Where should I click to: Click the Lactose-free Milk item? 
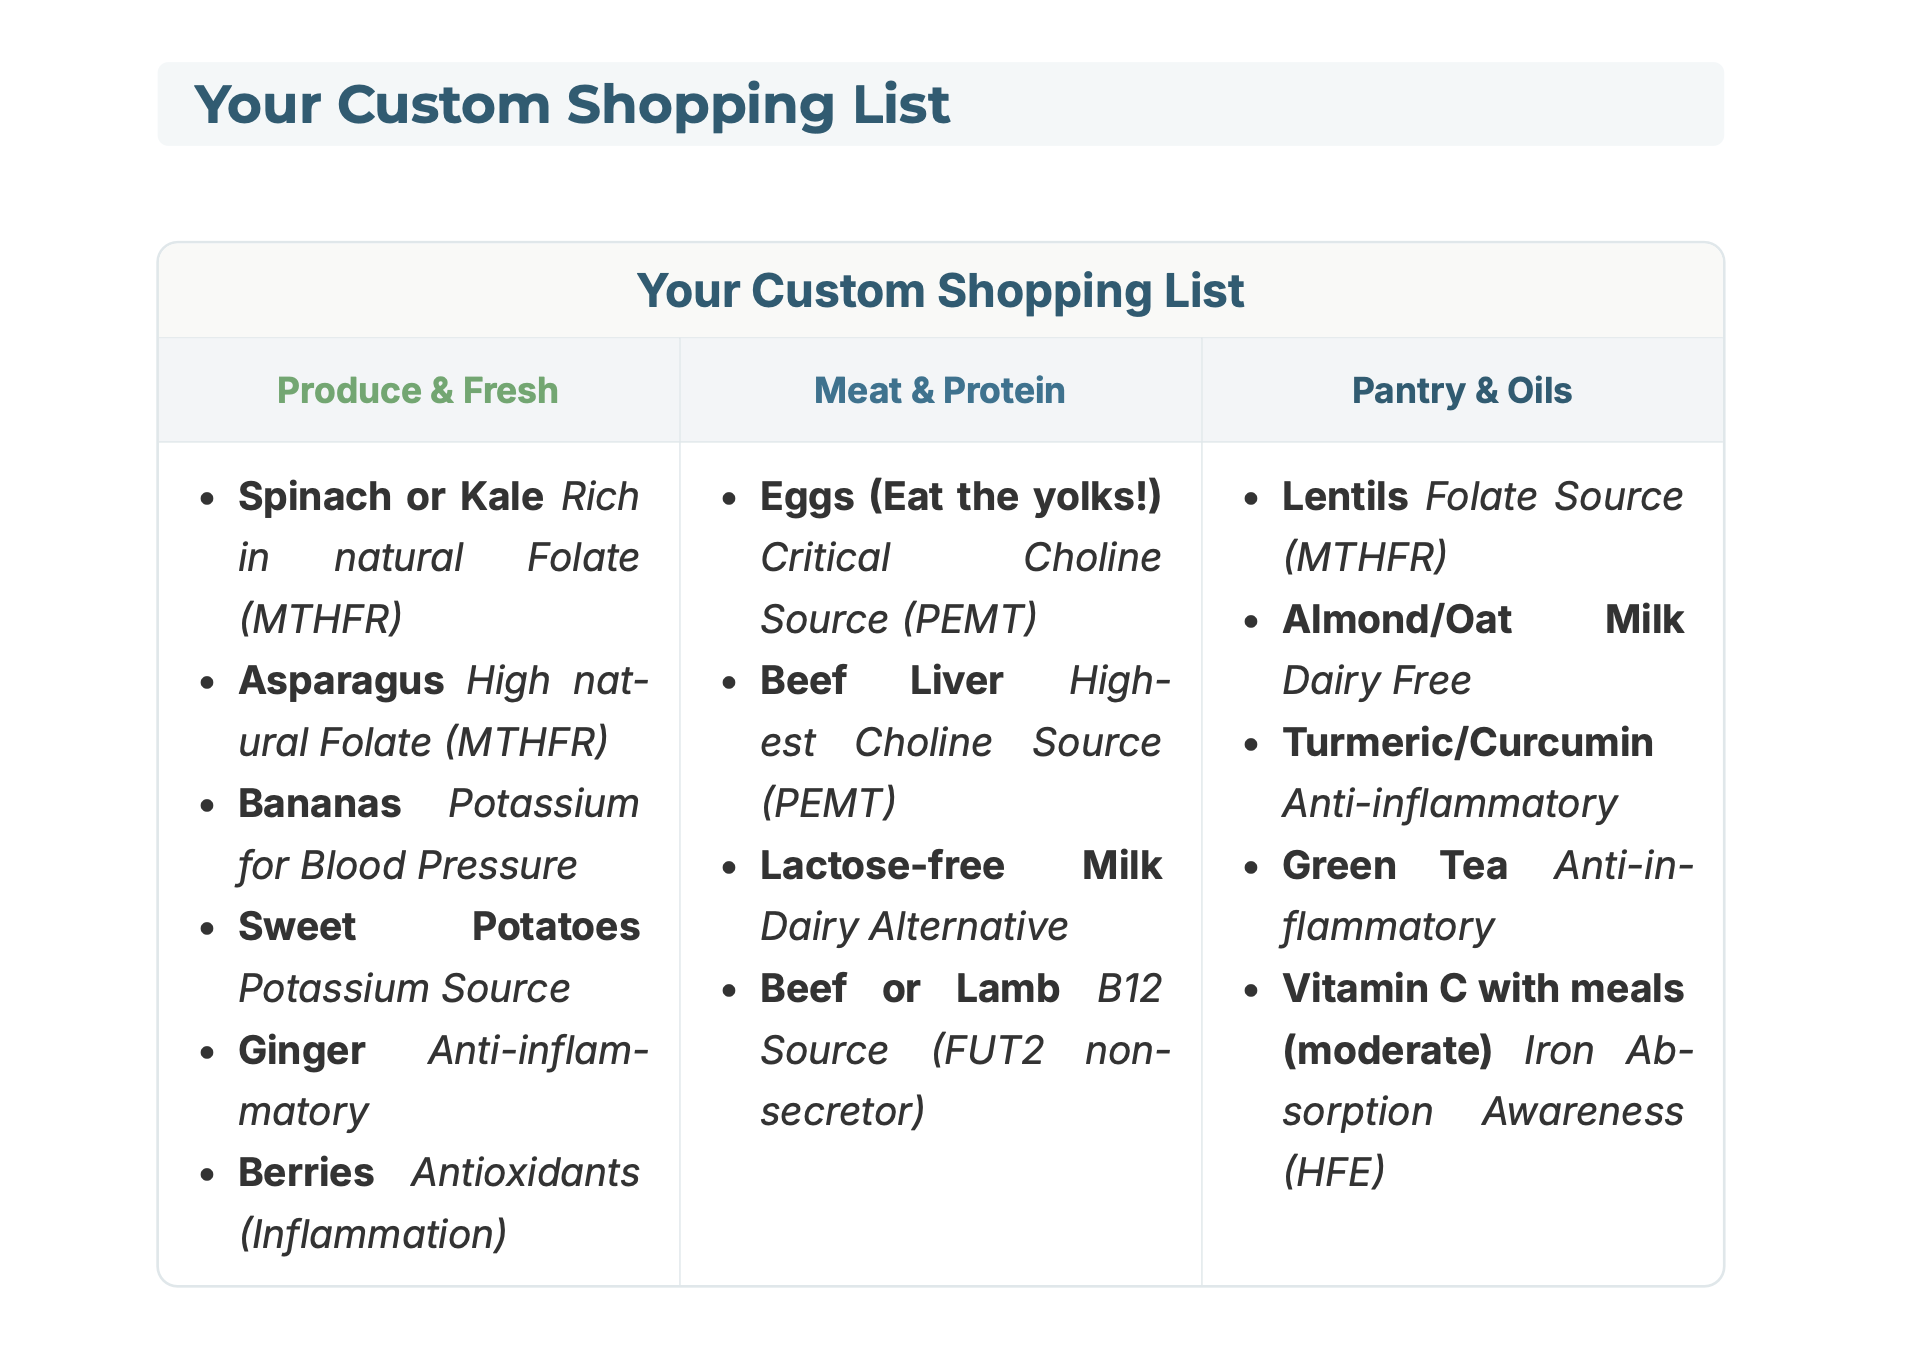click(960, 866)
